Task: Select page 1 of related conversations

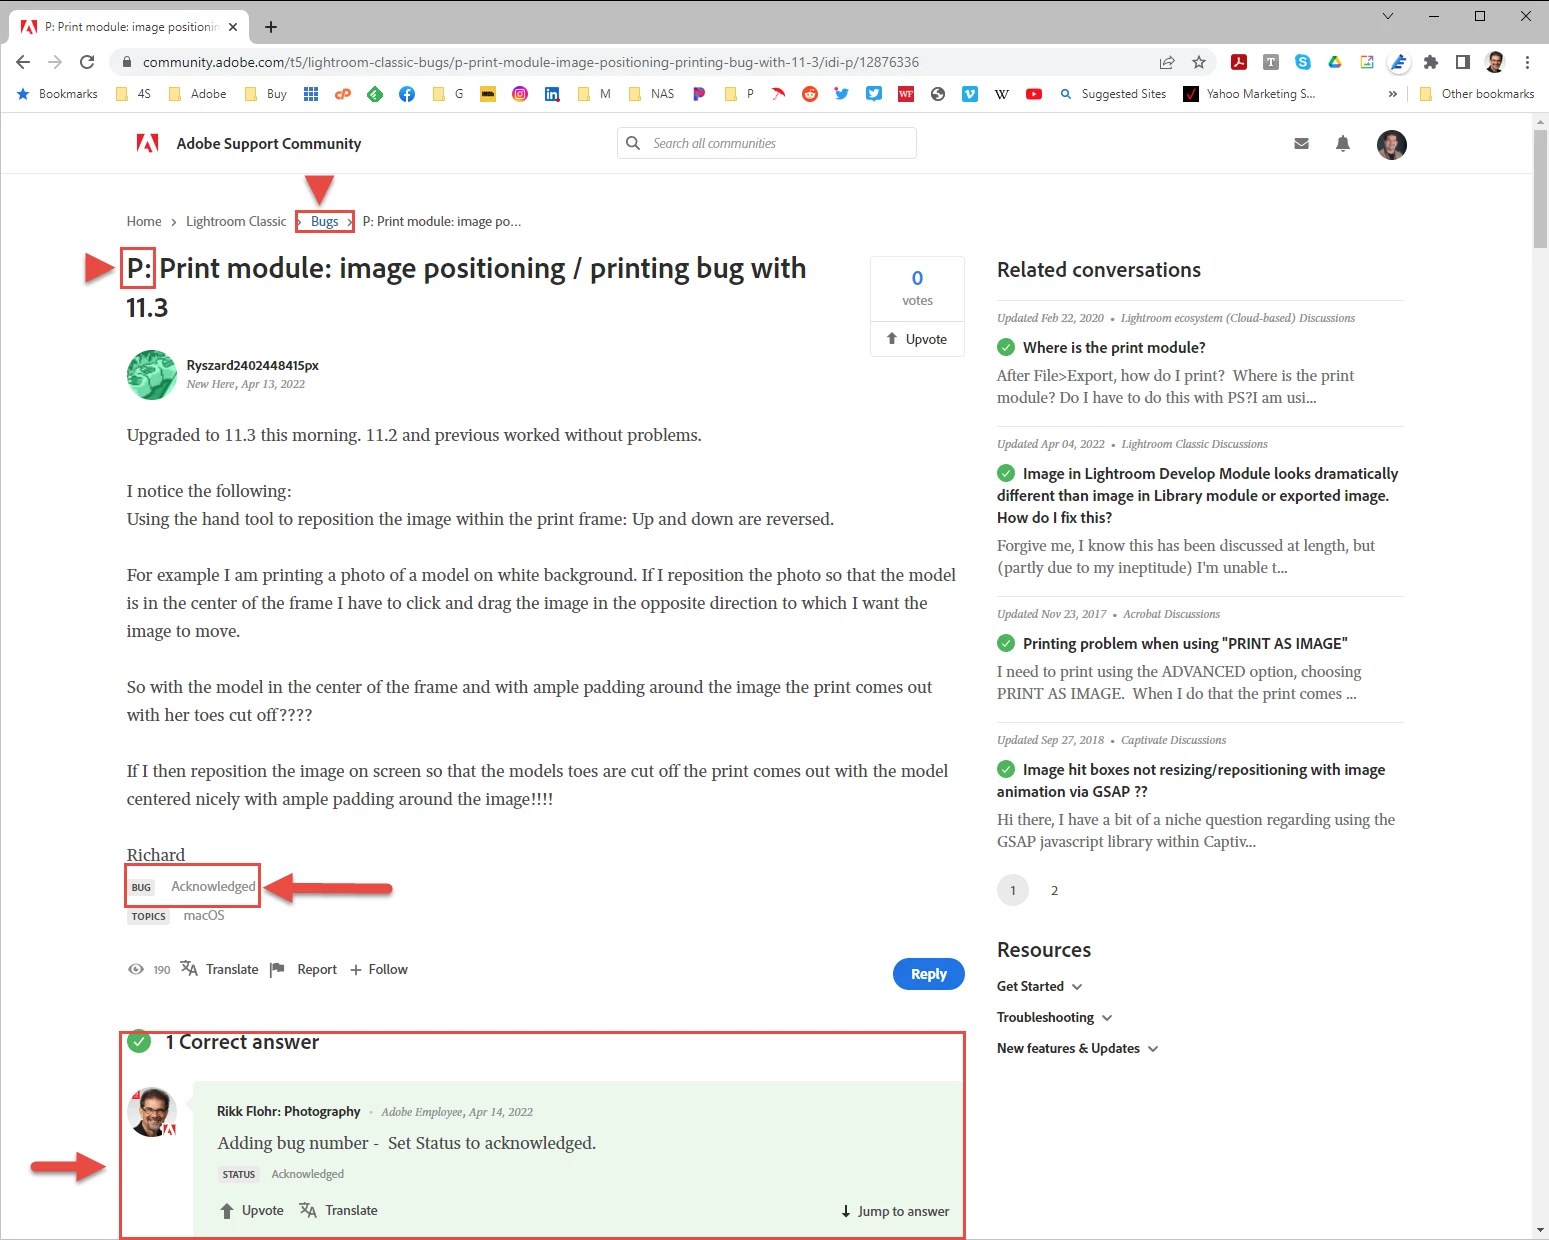Action: (x=1013, y=890)
